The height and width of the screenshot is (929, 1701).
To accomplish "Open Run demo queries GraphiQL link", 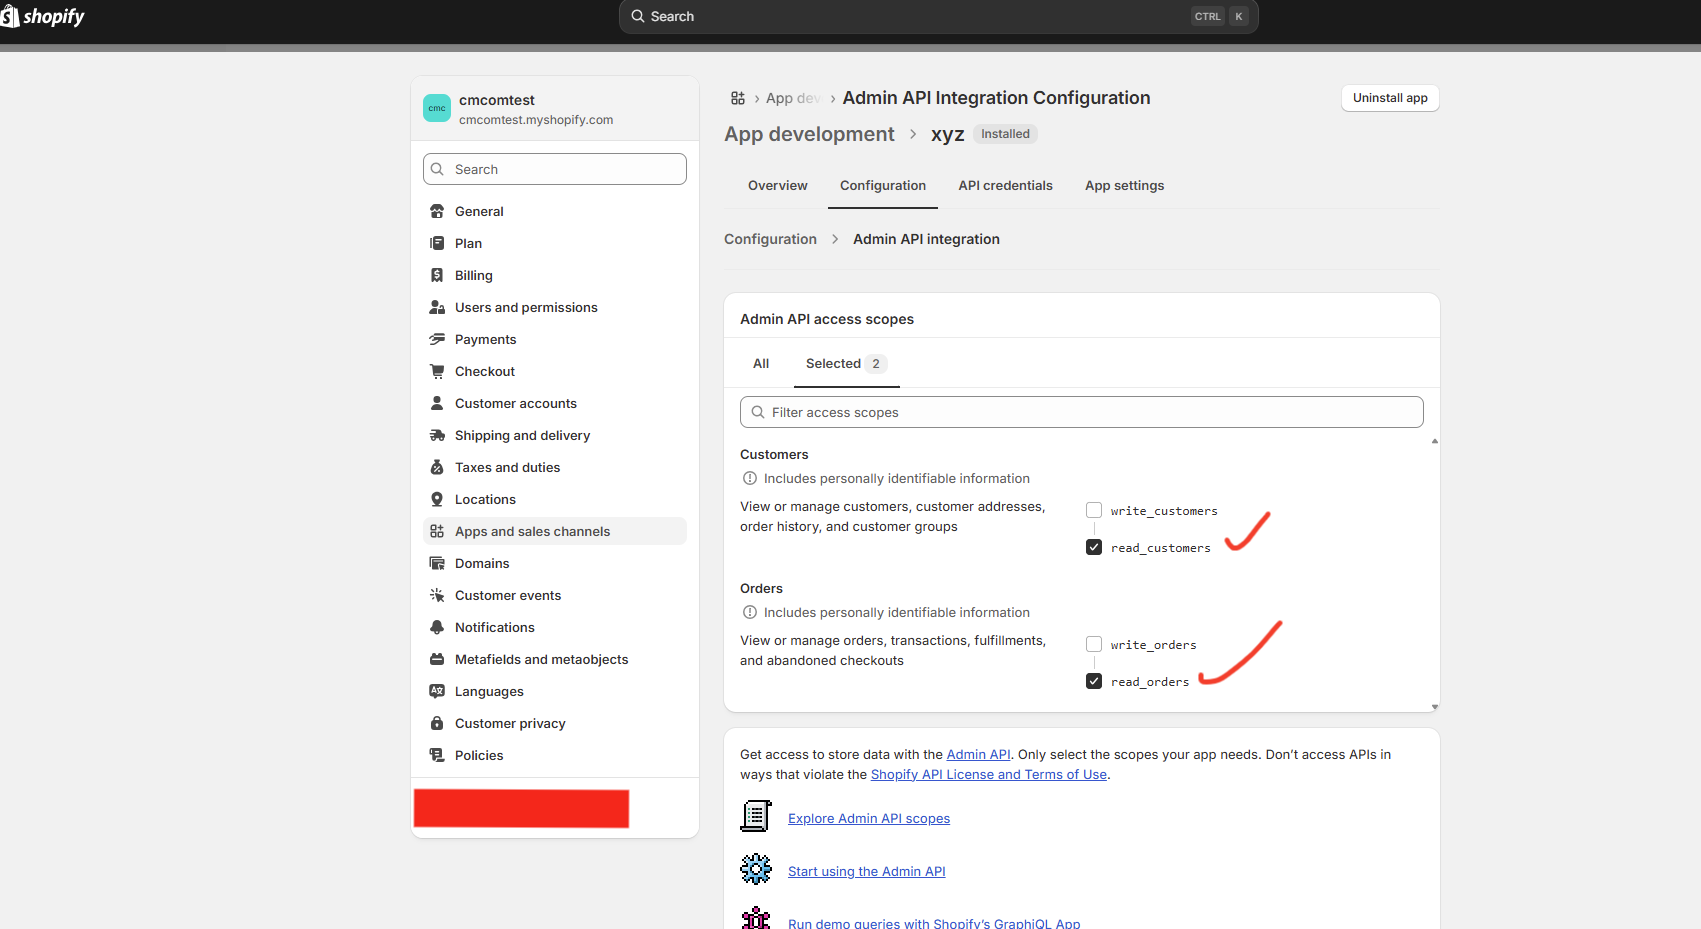I will pos(934,922).
